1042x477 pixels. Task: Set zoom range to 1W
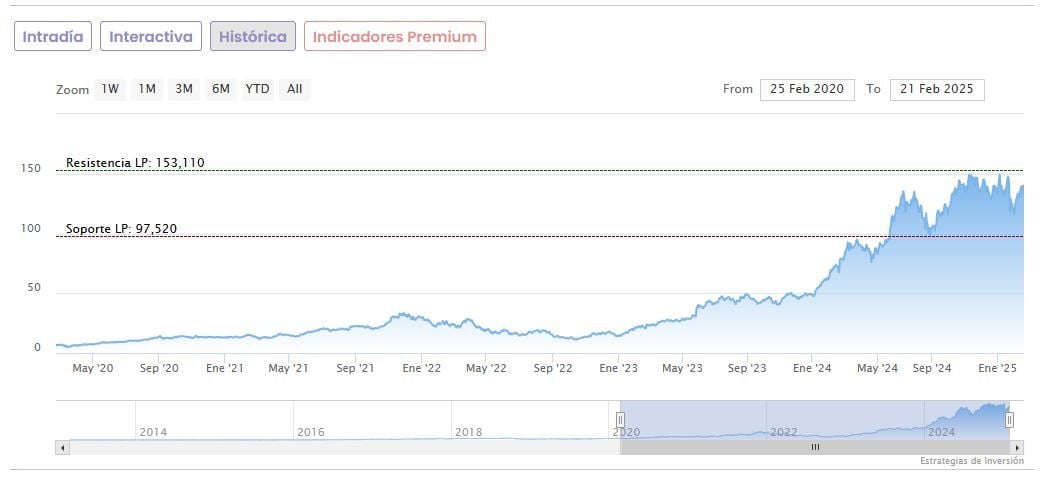(109, 89)
